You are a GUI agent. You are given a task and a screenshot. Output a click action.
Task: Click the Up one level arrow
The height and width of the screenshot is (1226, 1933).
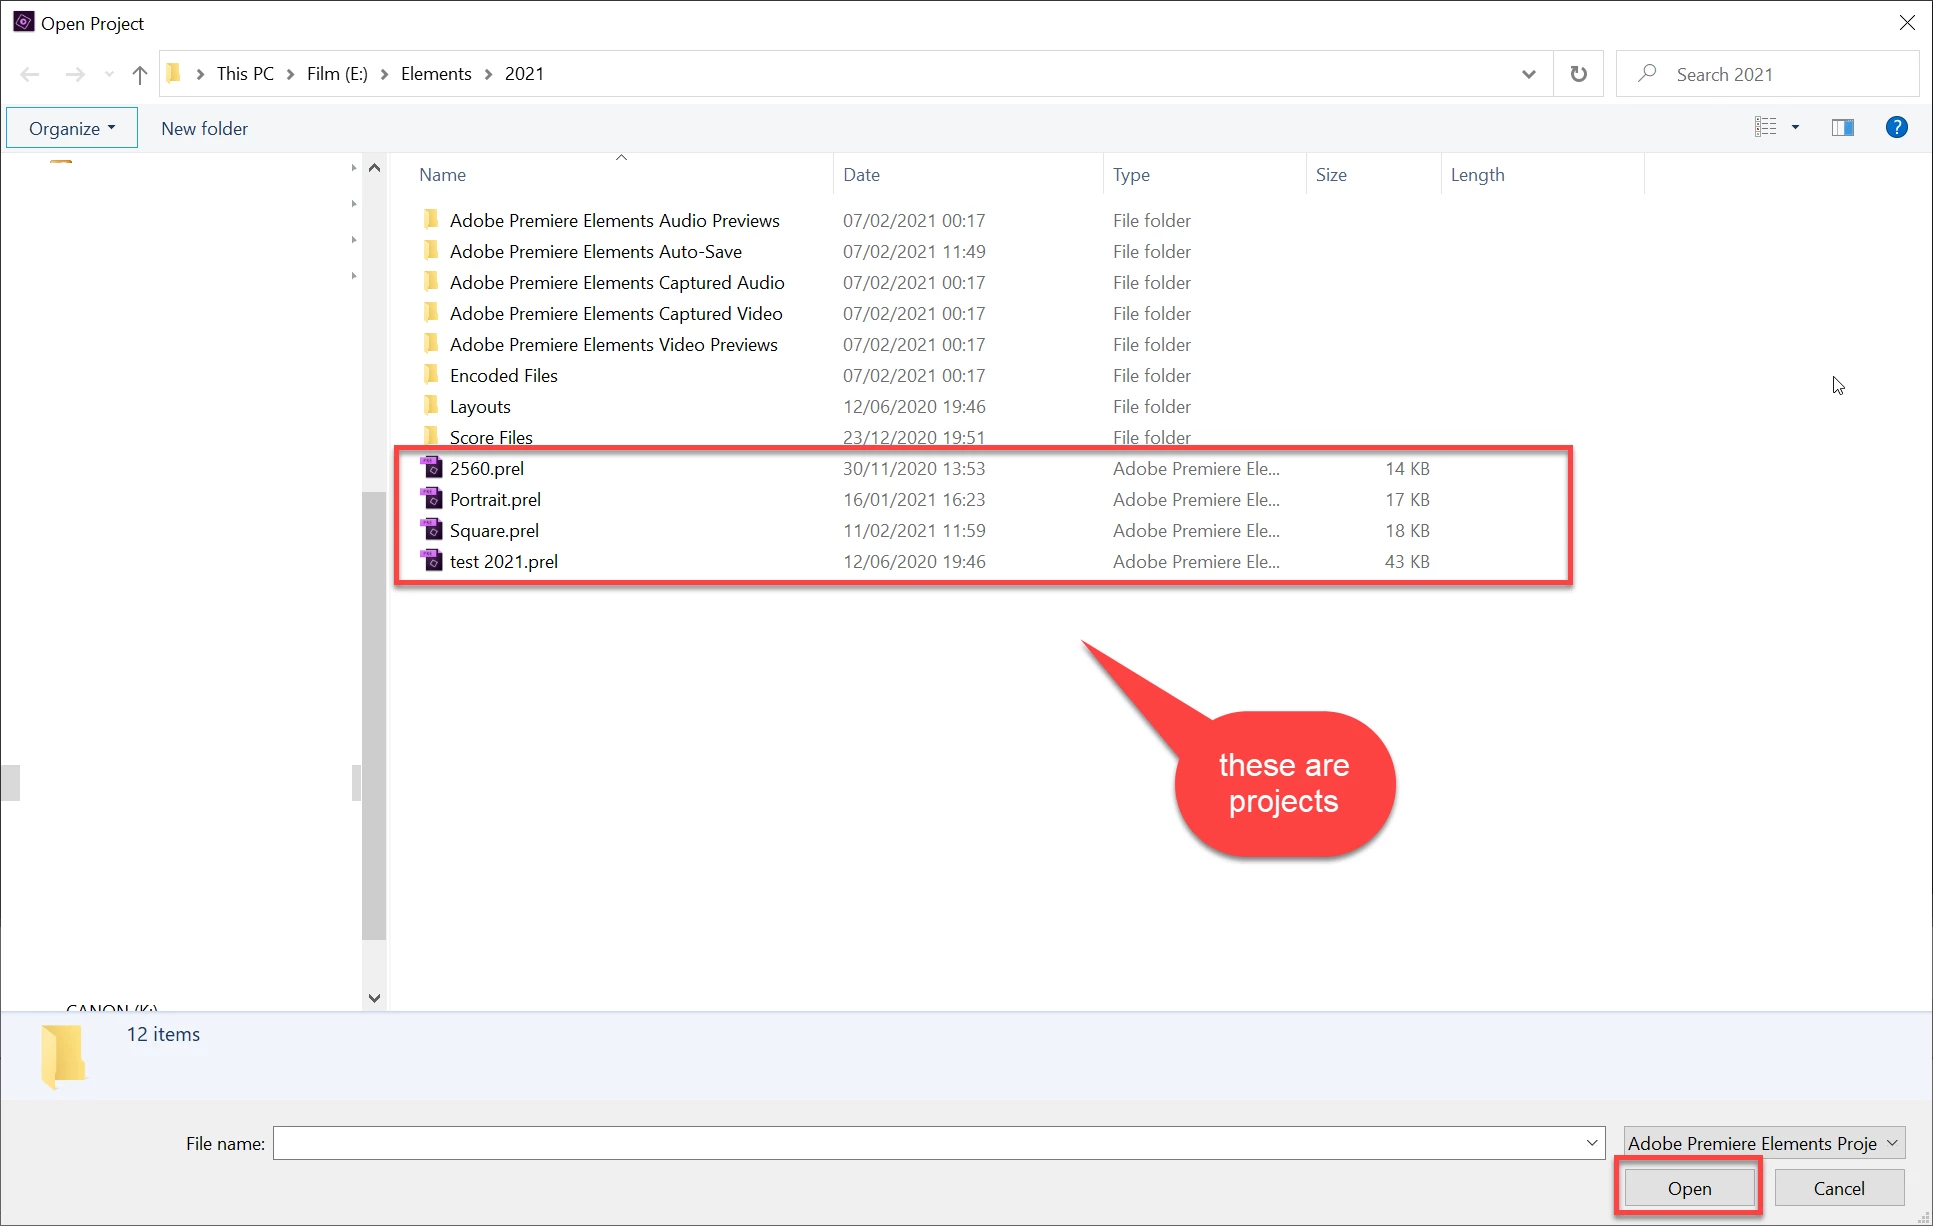(140, 74)
